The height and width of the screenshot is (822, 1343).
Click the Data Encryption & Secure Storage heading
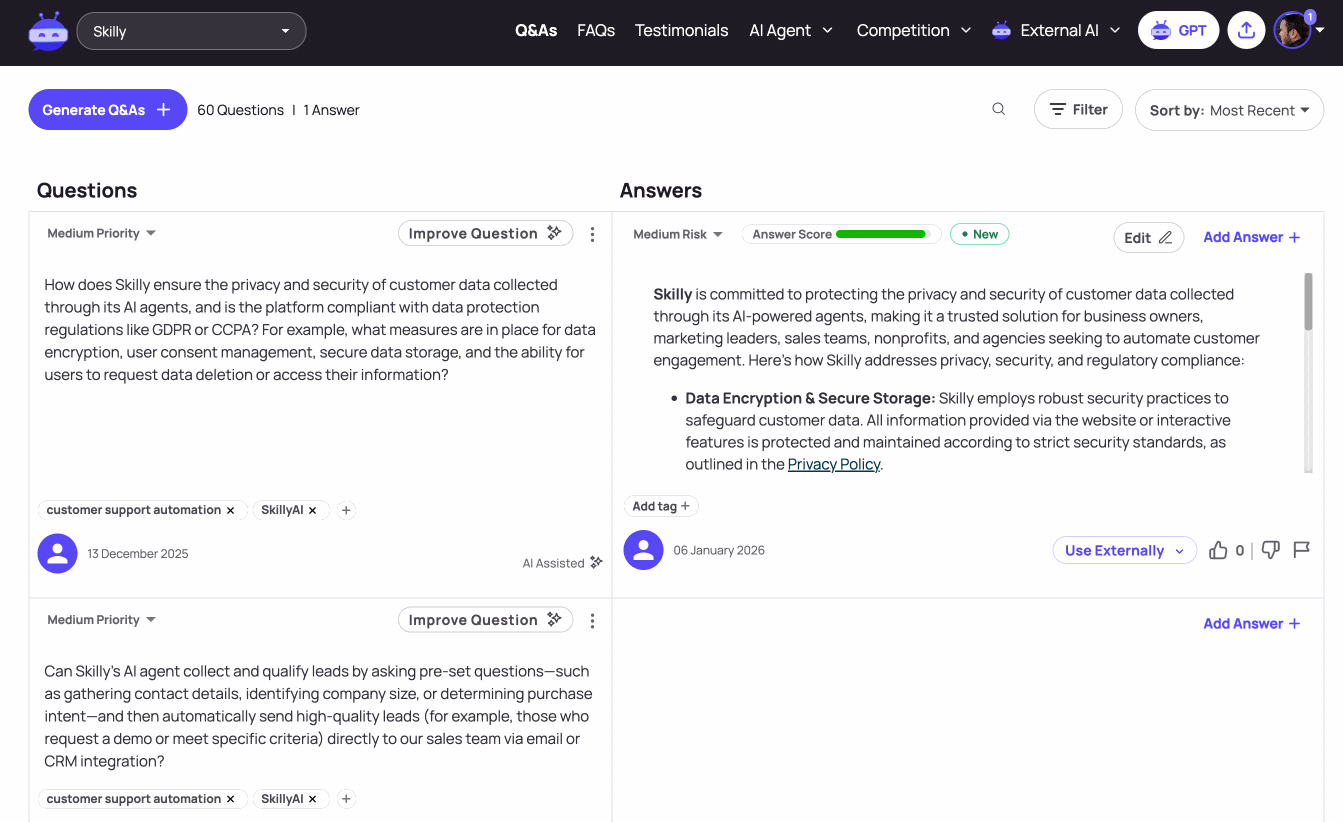click(810, 398)
